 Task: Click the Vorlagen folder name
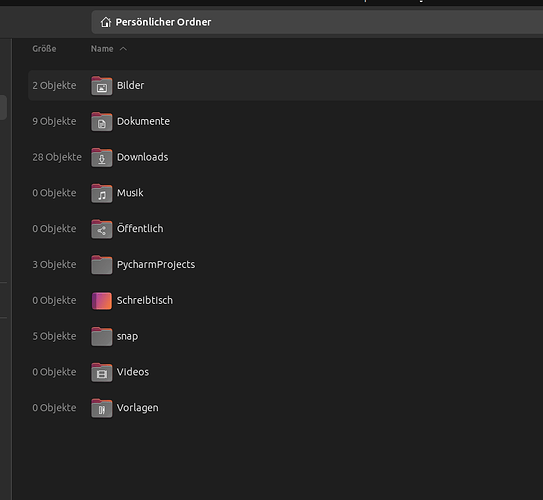(x=137, y=408)
